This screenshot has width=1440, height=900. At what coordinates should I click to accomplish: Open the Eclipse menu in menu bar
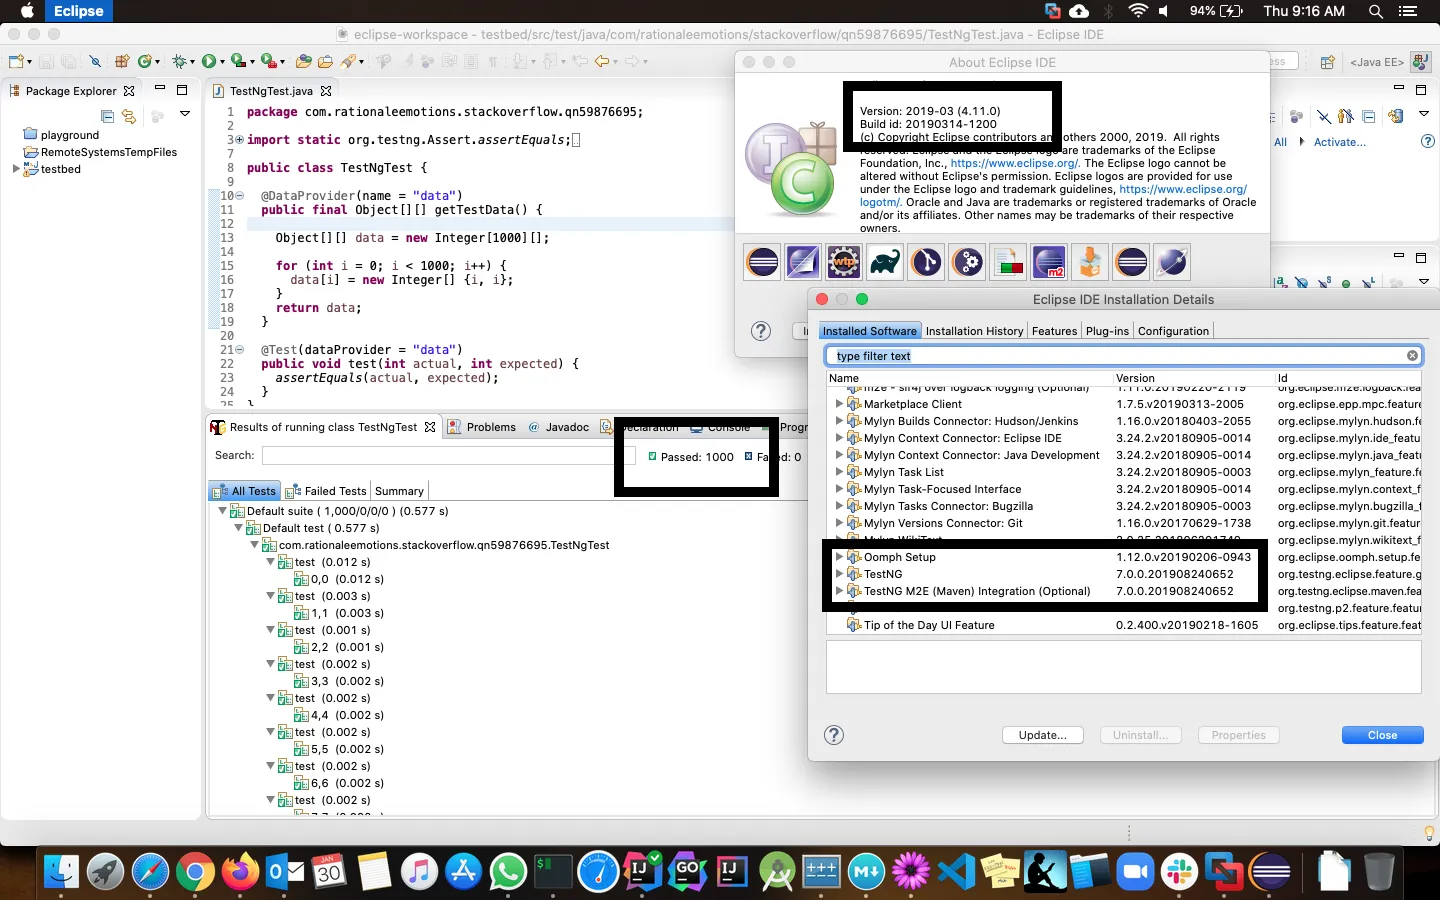tap(78, 11)
